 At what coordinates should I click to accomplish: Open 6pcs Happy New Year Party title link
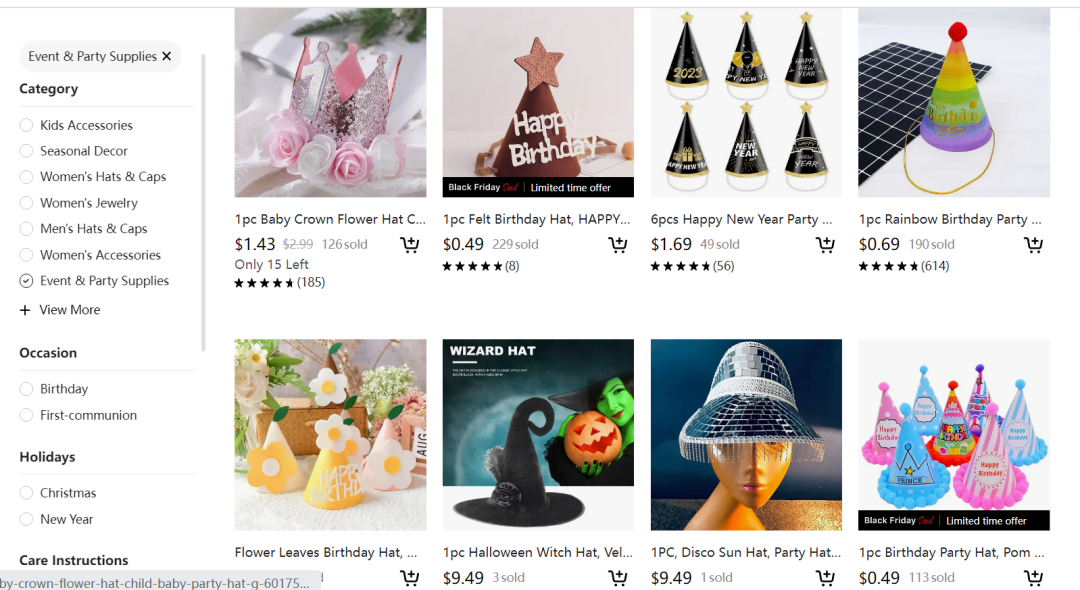pyautogui.click(x=741, y=219)
